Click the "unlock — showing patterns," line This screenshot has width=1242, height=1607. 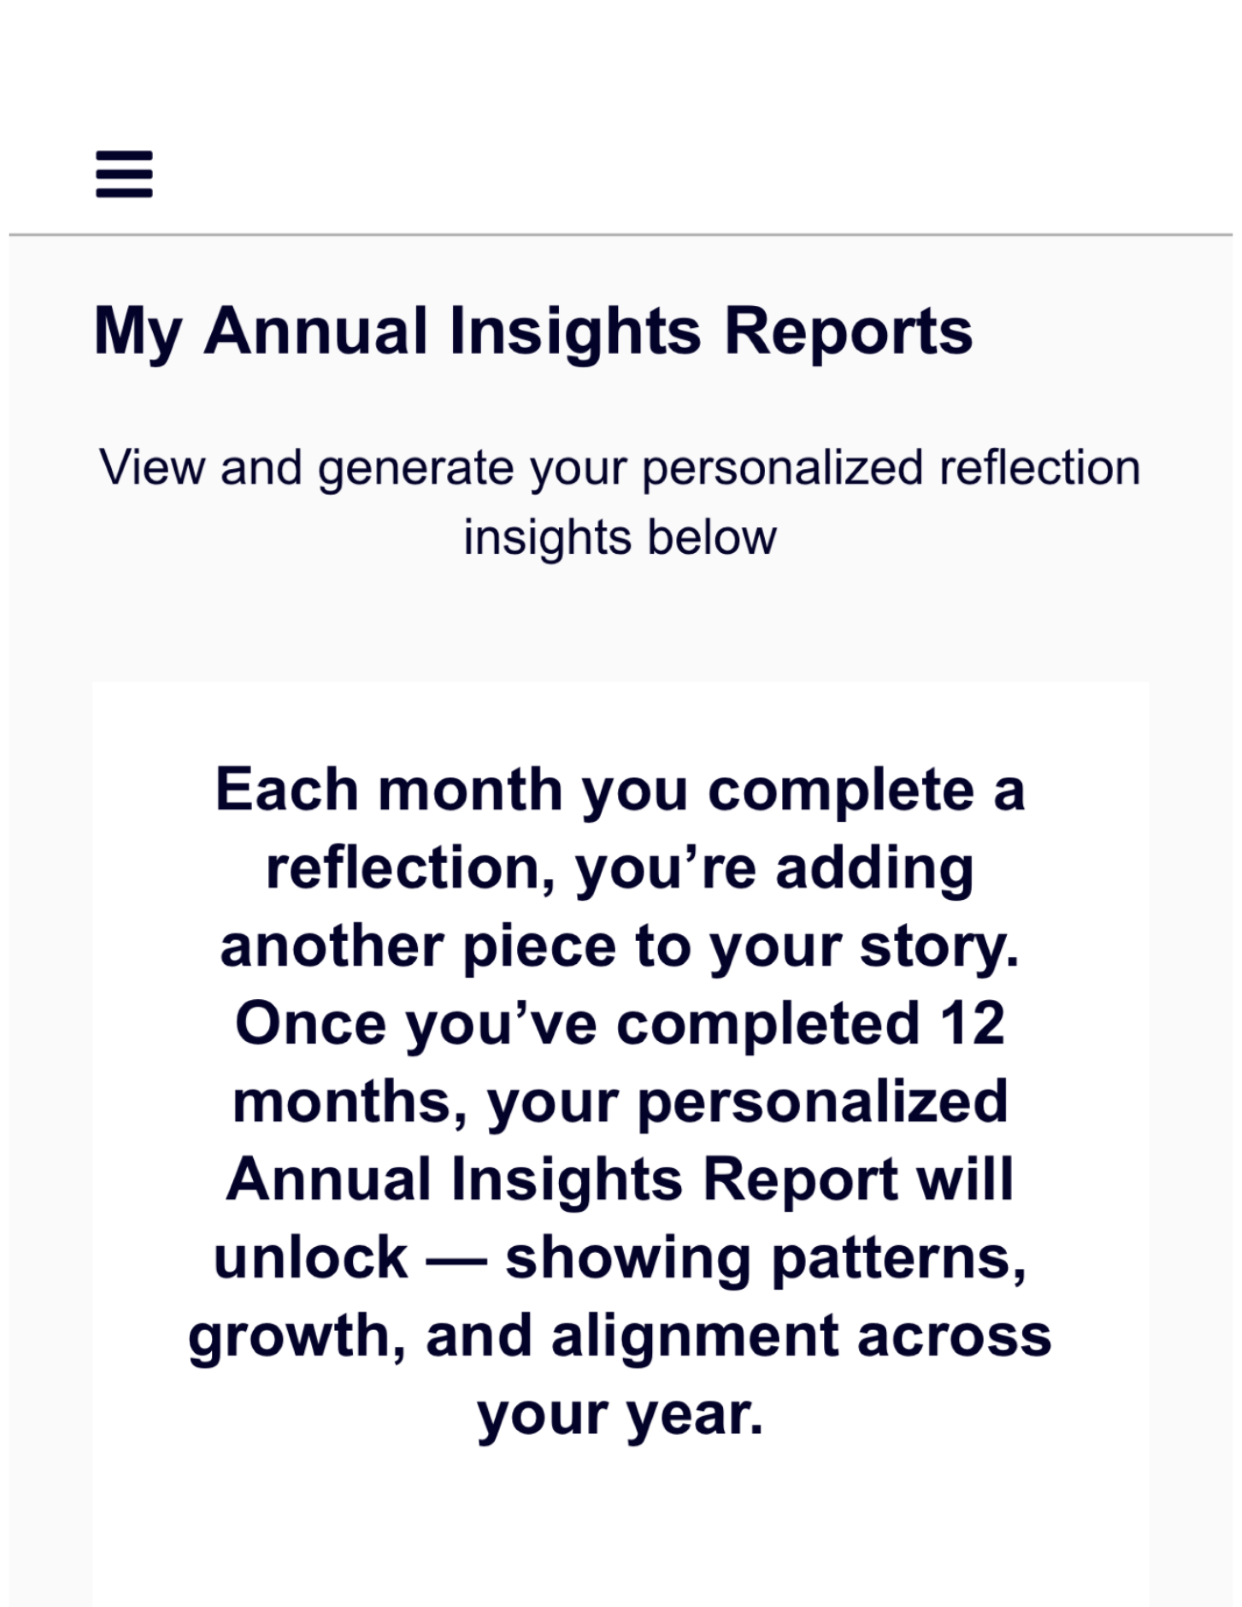tap(620, 1258)
